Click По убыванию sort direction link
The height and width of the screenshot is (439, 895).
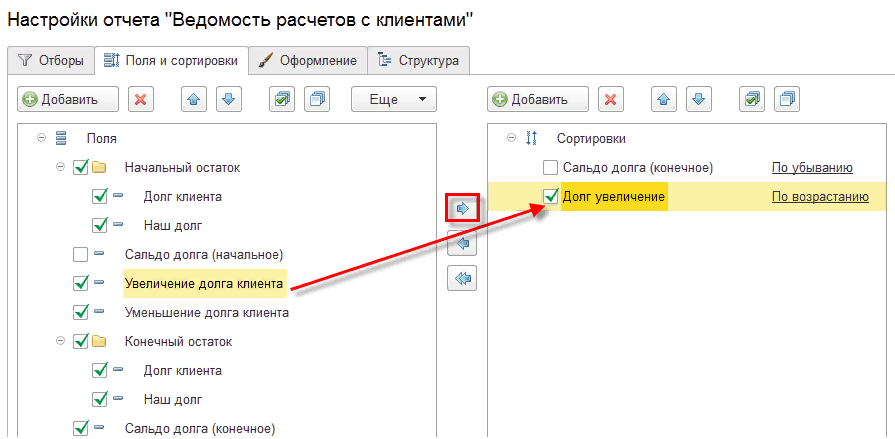coord(811,168)
